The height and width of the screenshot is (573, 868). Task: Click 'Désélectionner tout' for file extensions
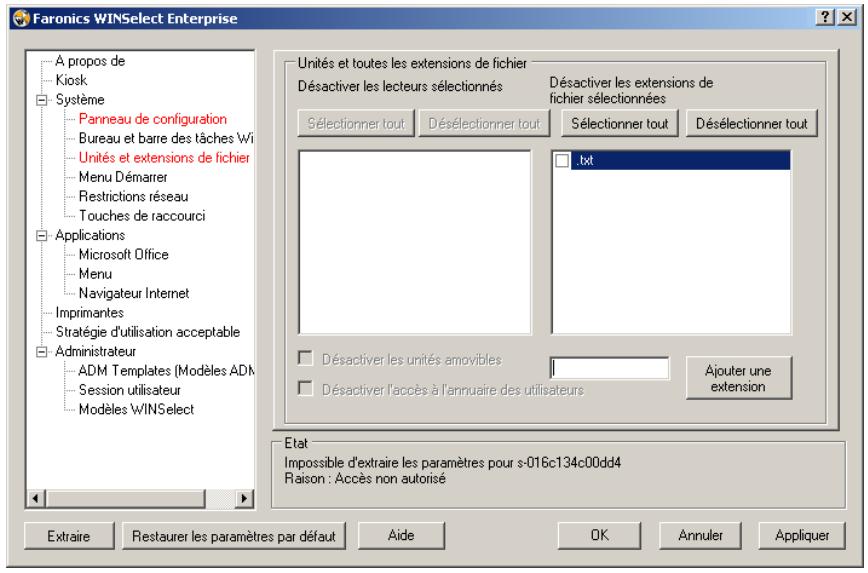point(752,123)
